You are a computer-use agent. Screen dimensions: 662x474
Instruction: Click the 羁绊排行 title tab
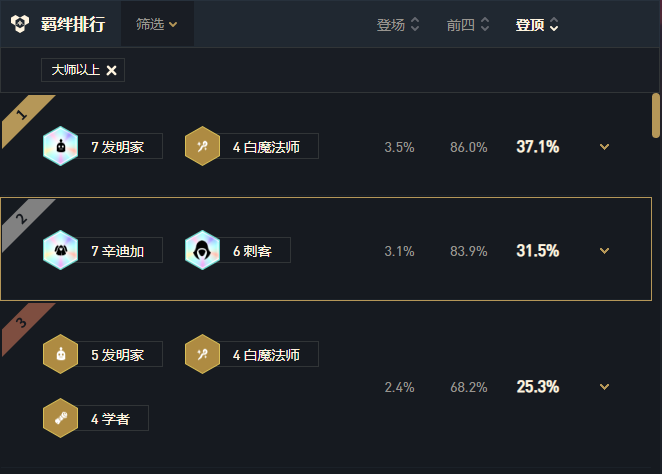click(73, 24)
